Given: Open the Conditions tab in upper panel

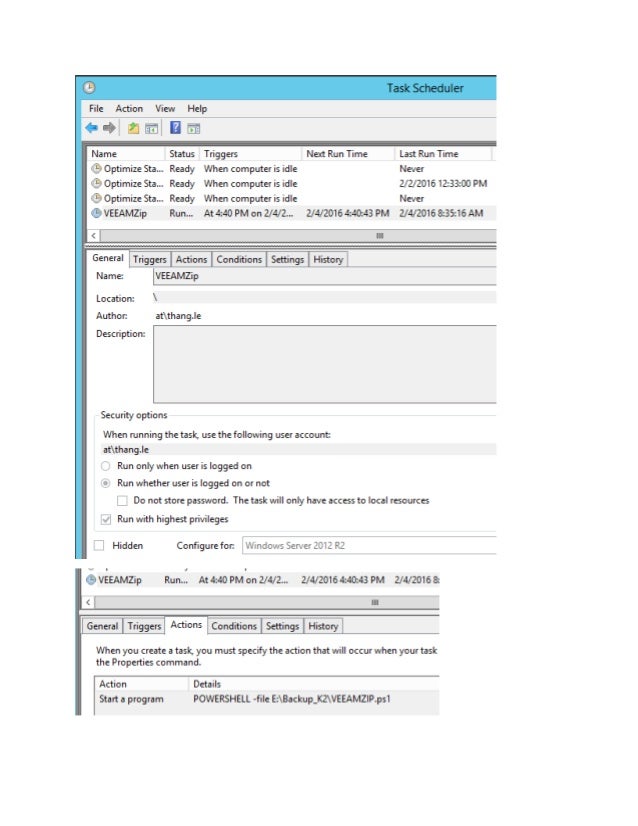Looking at the screenshot, I should [x=239, y=259].
